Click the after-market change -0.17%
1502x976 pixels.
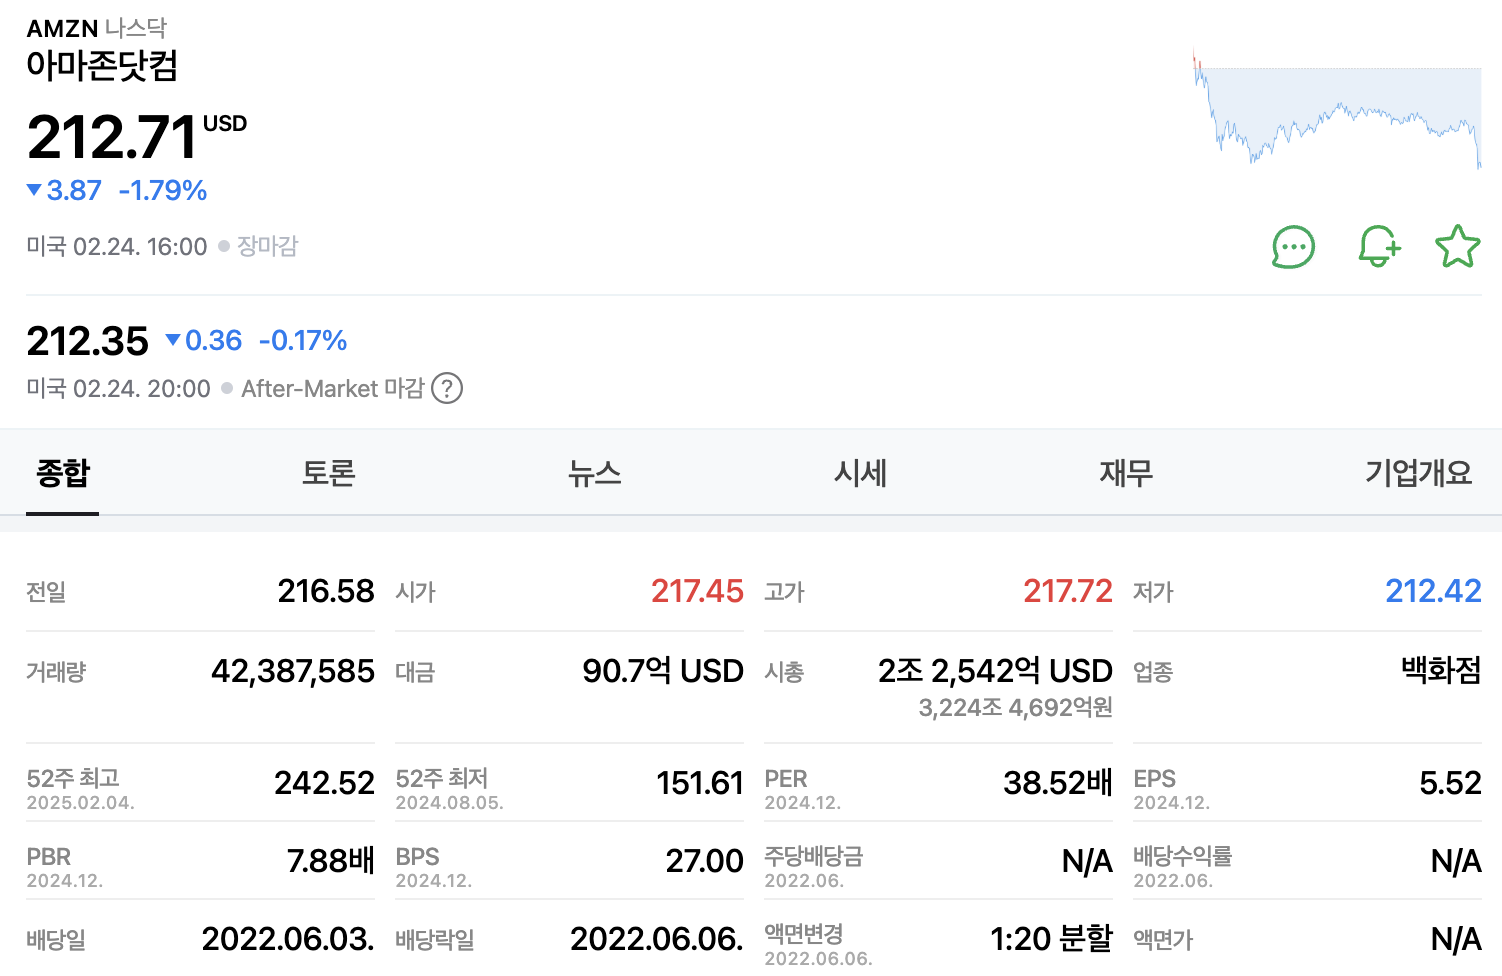tap(303, 341)
